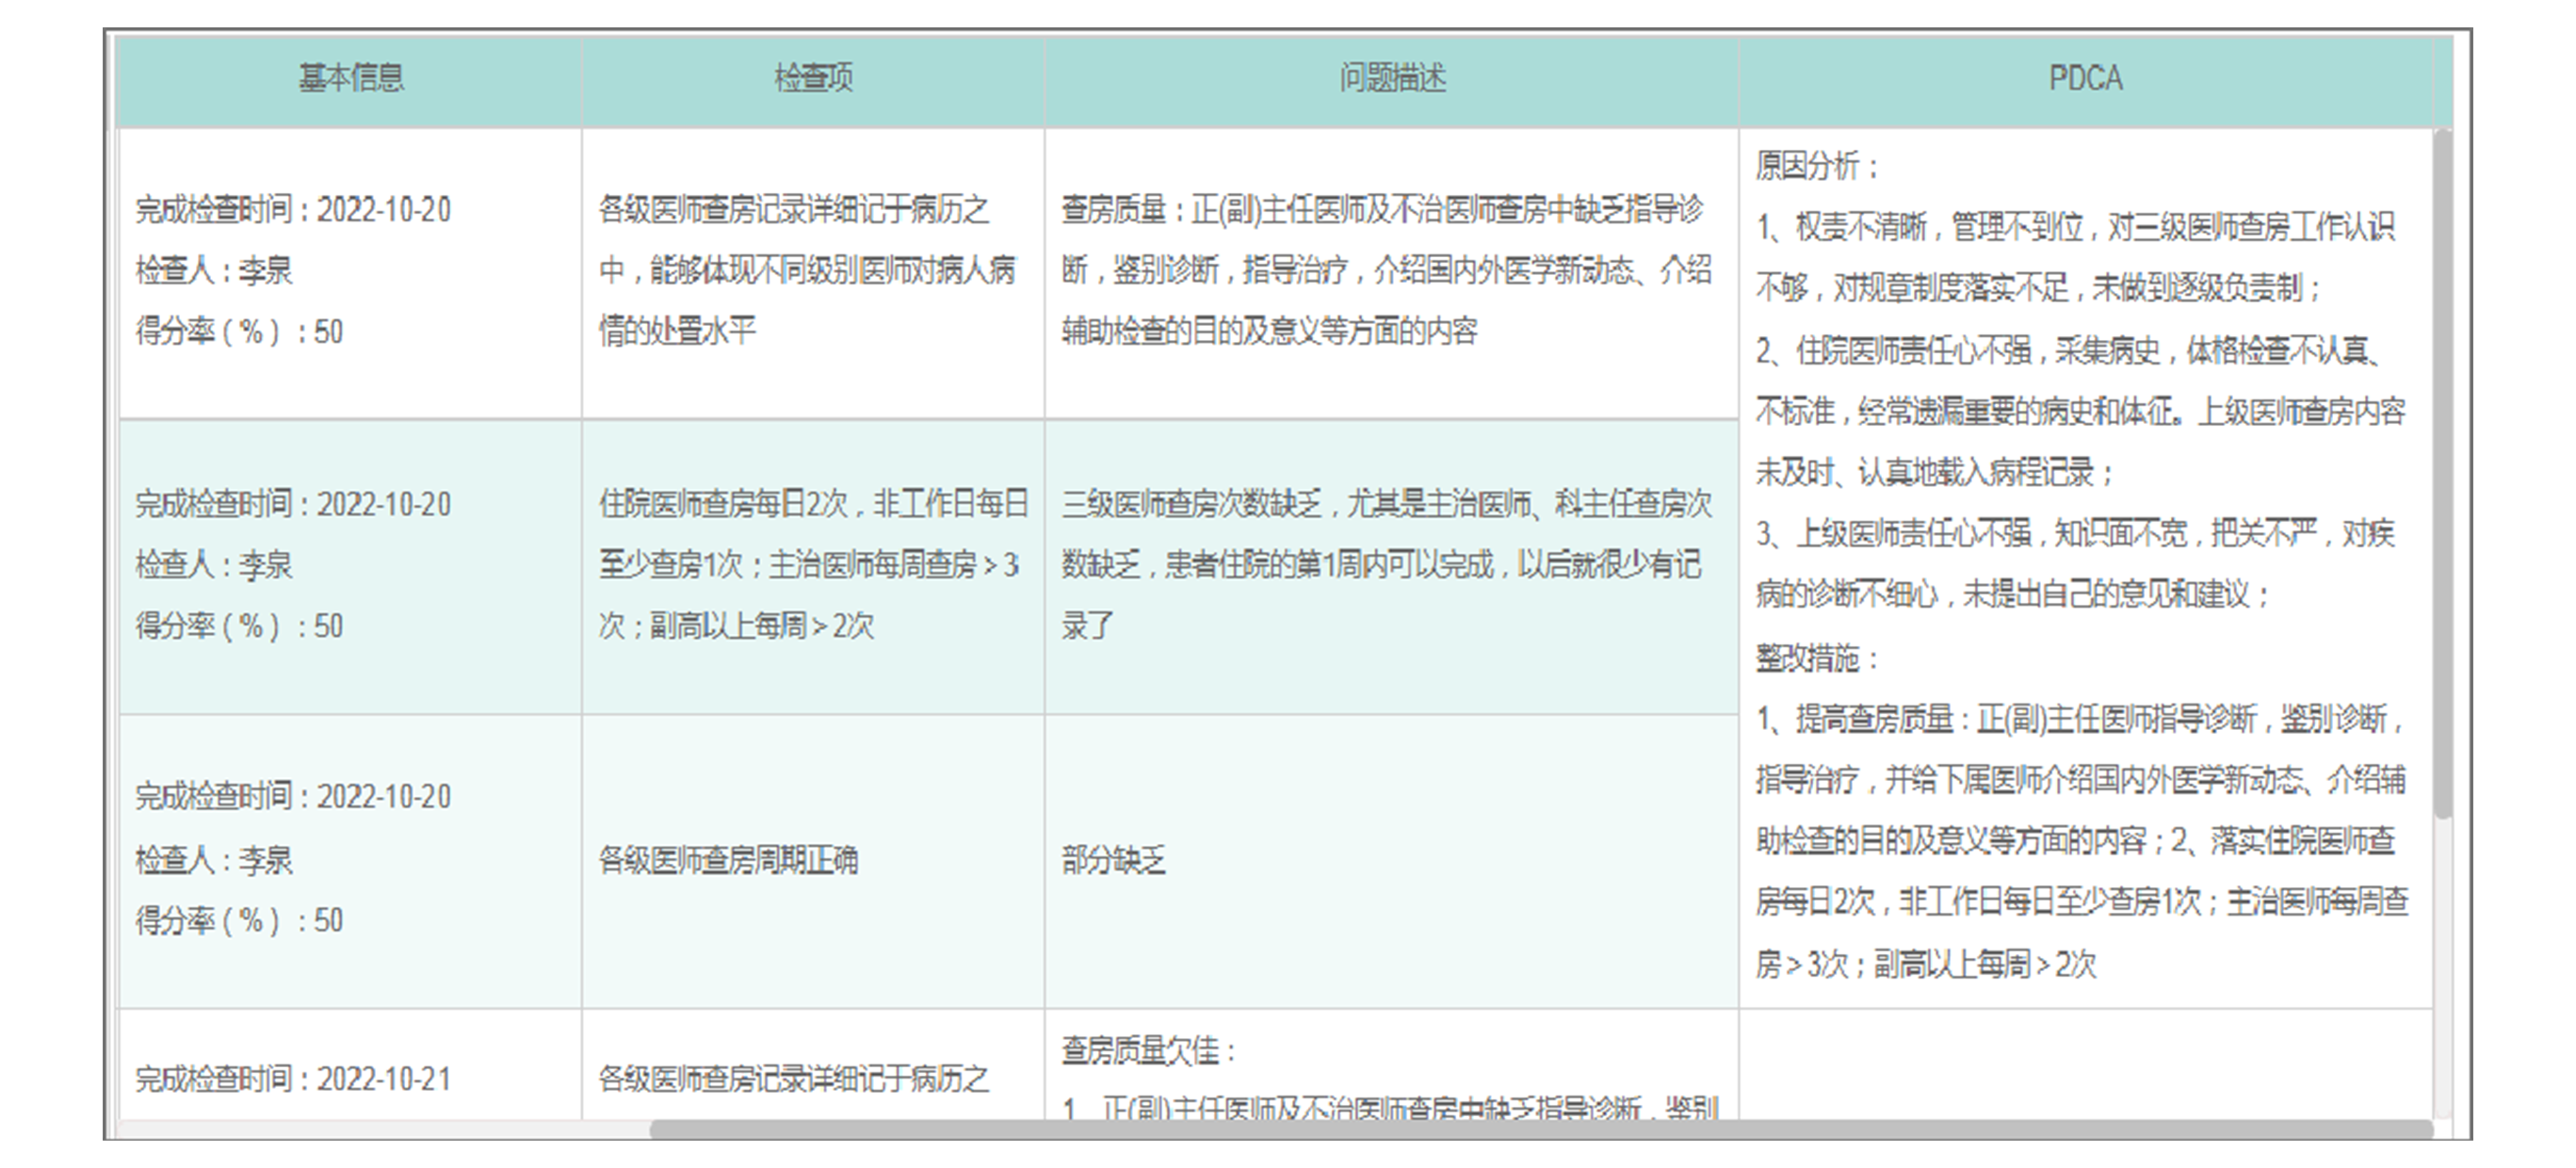This screenshot has width=2576, height=1168.
Task: Click first row's 查房质量 problem description
Action: click(1386, 270)
